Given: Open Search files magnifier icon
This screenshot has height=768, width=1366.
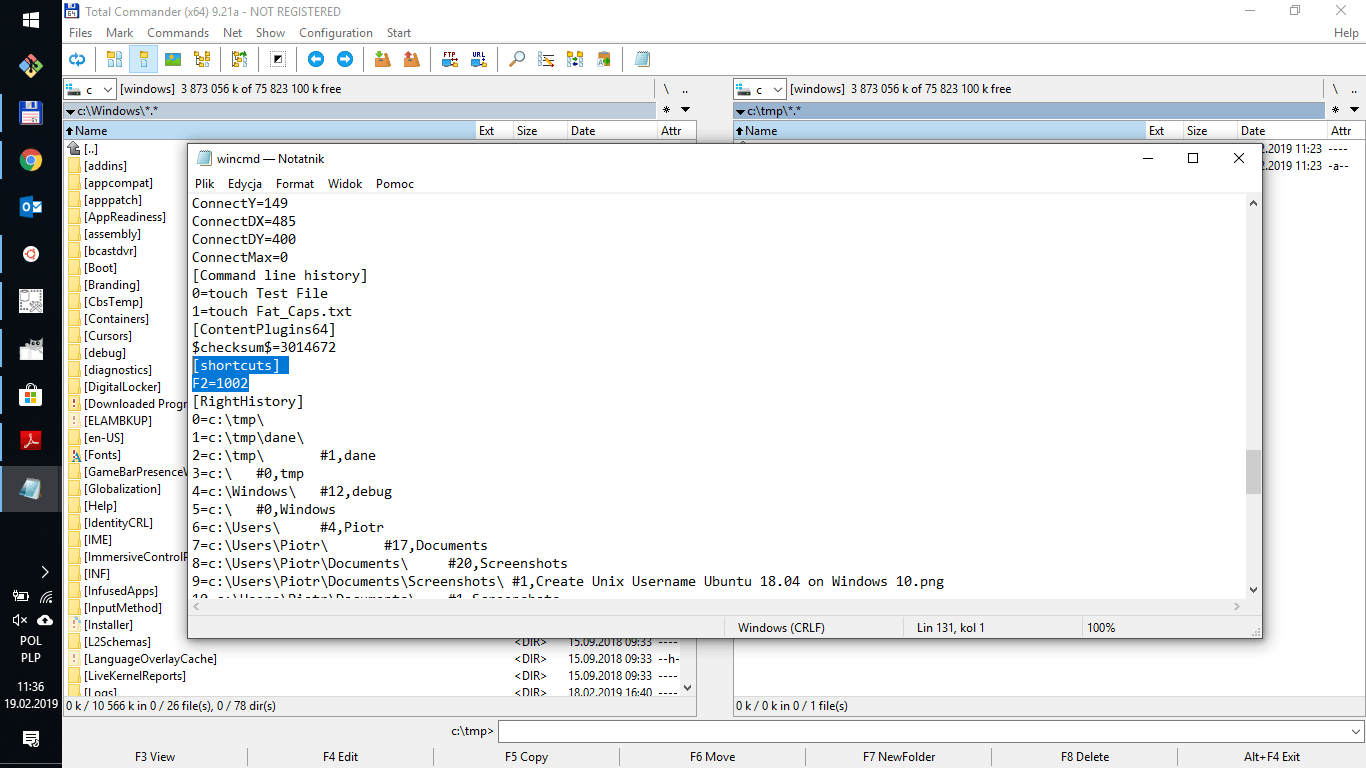Looking at the screenshot, I should [x=517, y=59].
